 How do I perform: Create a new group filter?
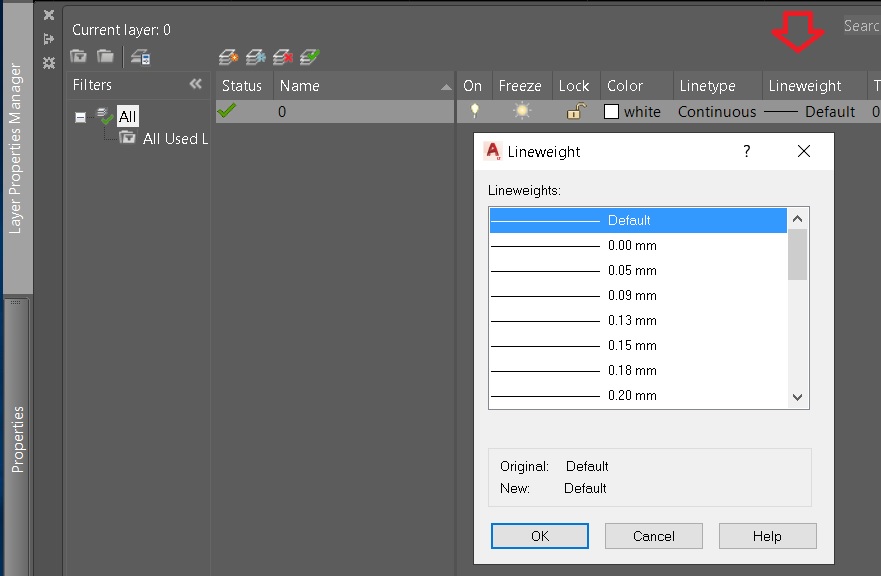pos(105,57)
